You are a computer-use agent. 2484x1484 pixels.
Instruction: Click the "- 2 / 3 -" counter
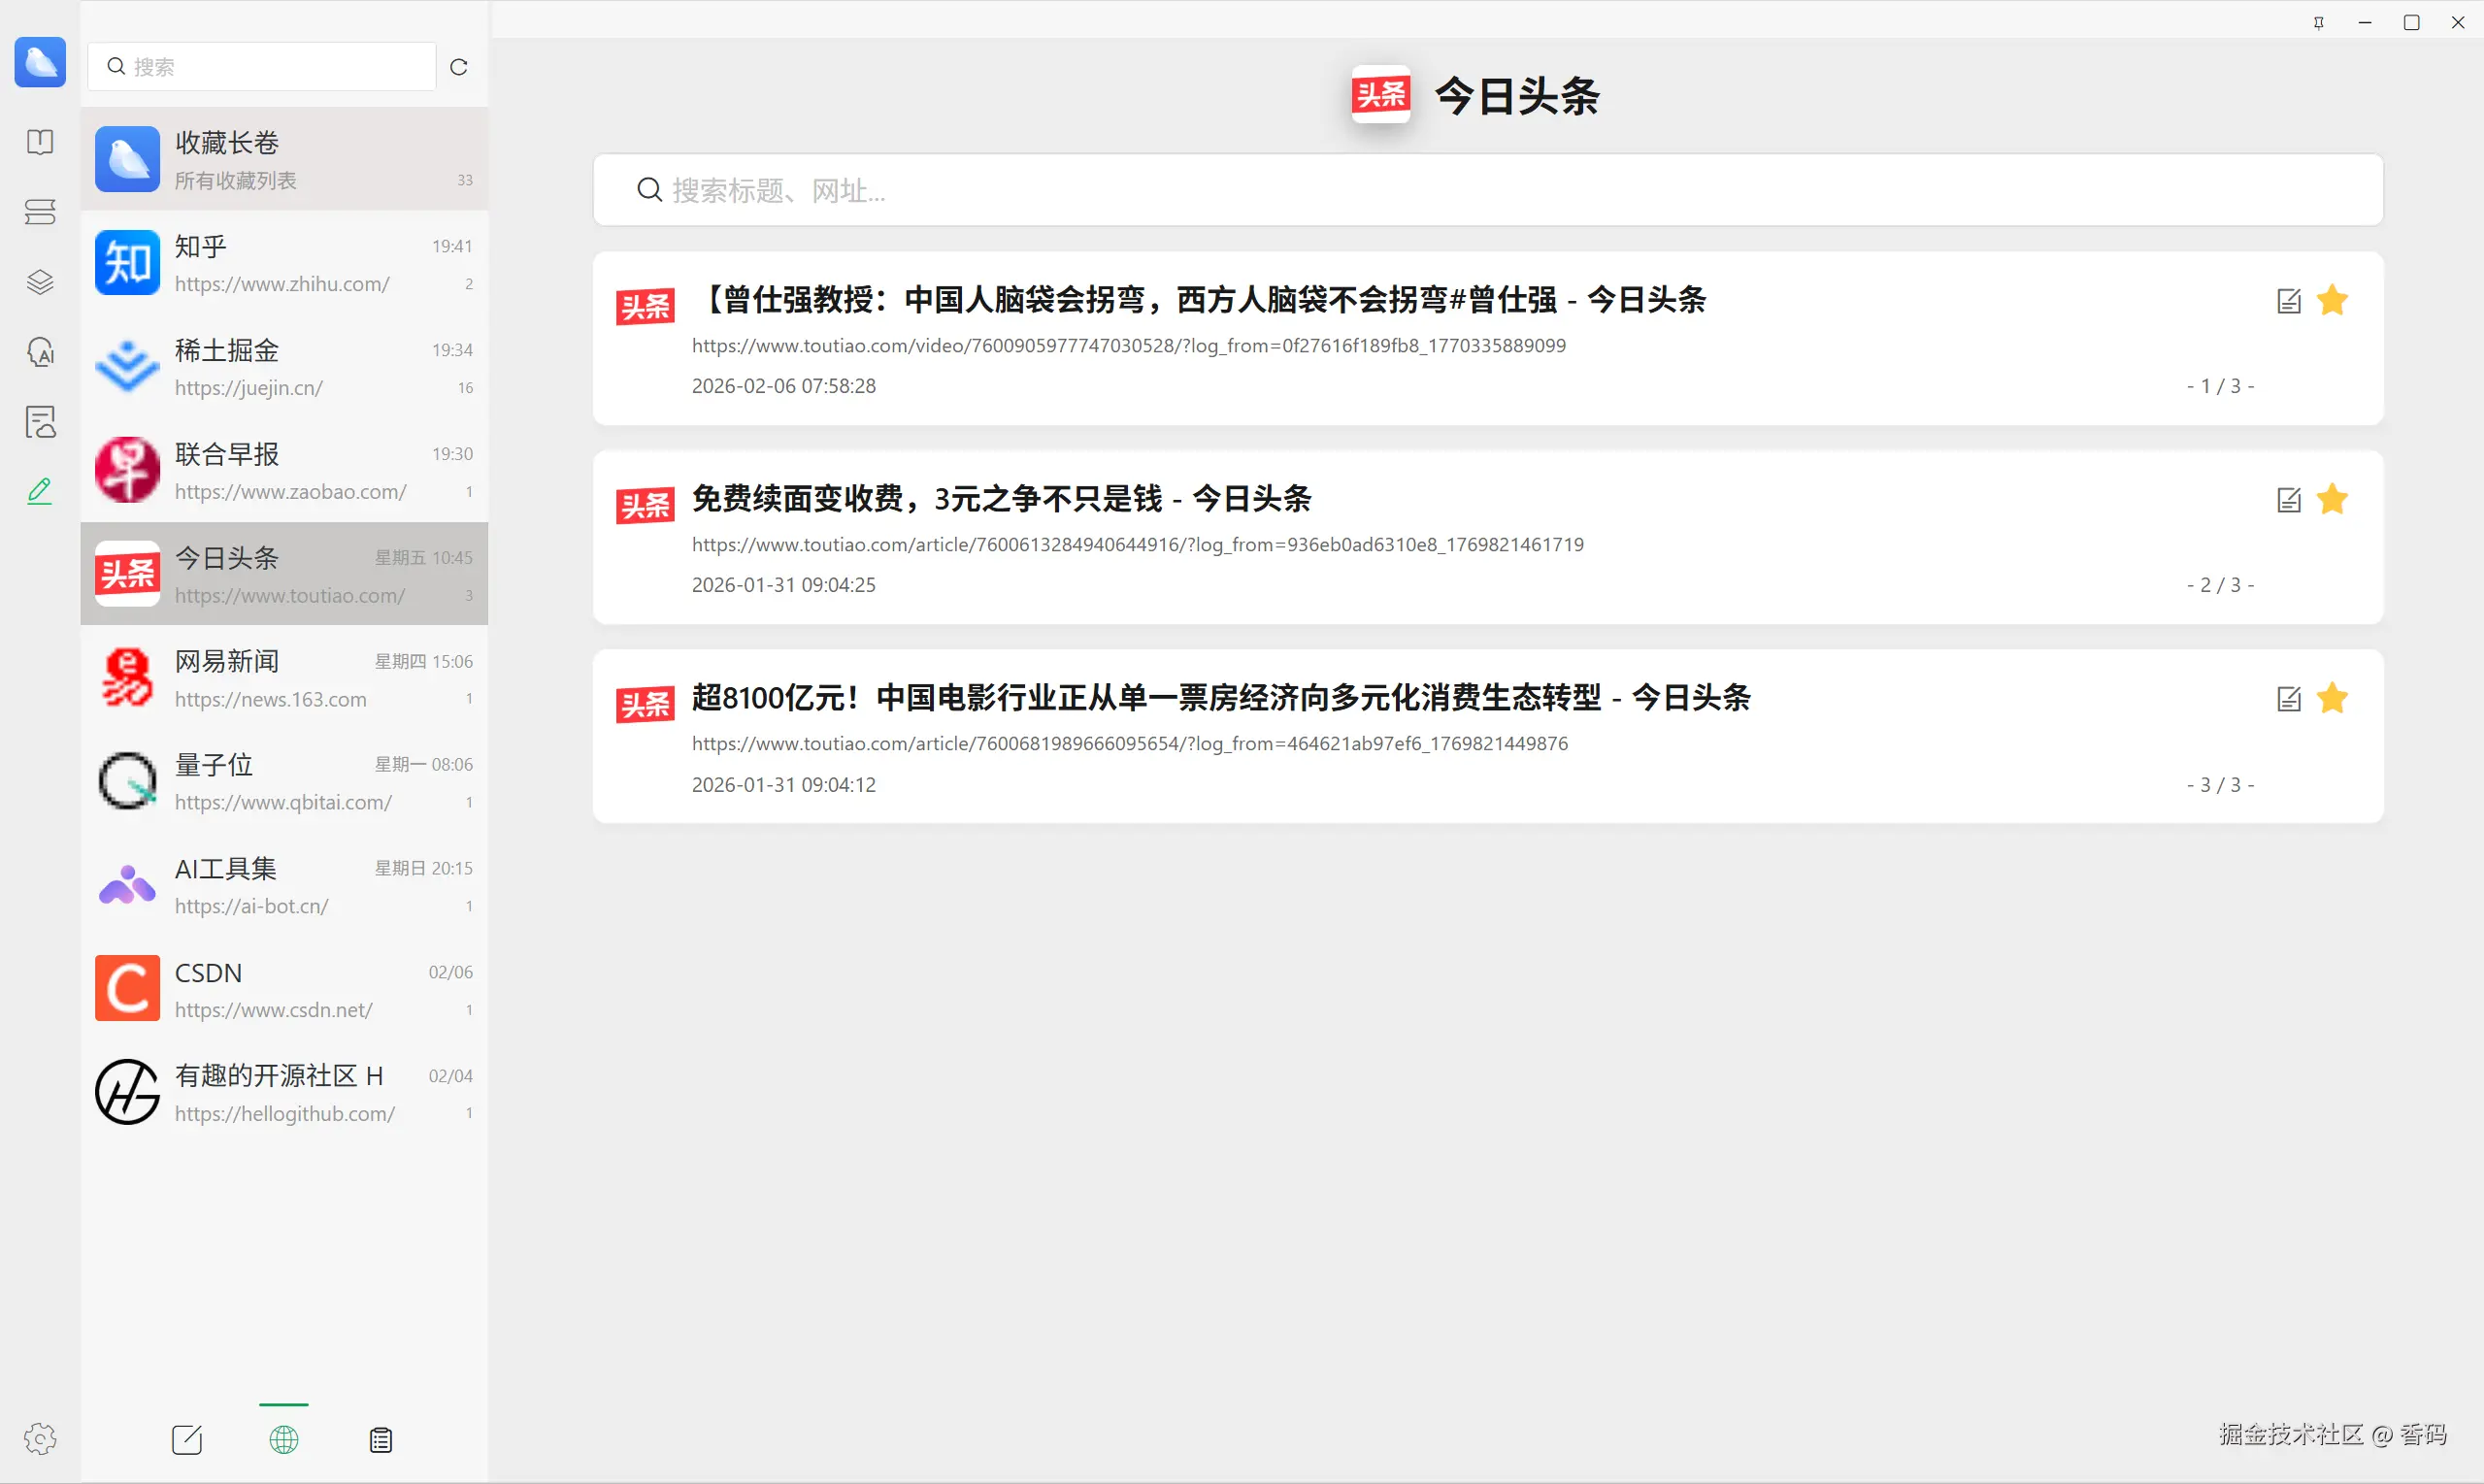(2221, 585)
